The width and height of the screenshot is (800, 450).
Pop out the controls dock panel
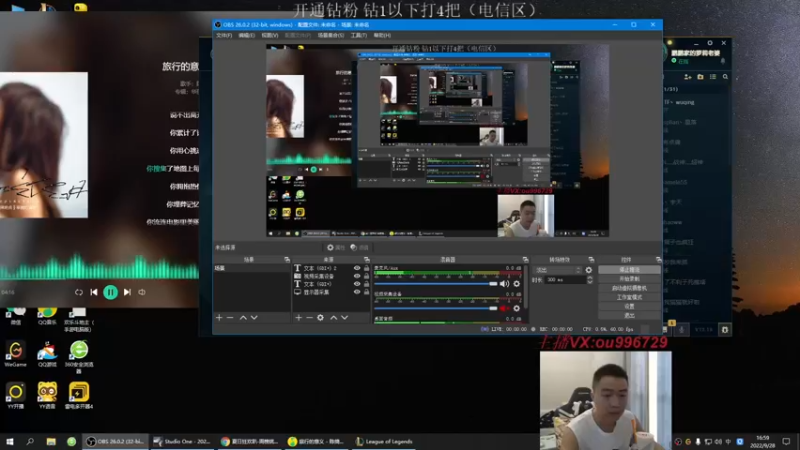[x=658, y=260]
